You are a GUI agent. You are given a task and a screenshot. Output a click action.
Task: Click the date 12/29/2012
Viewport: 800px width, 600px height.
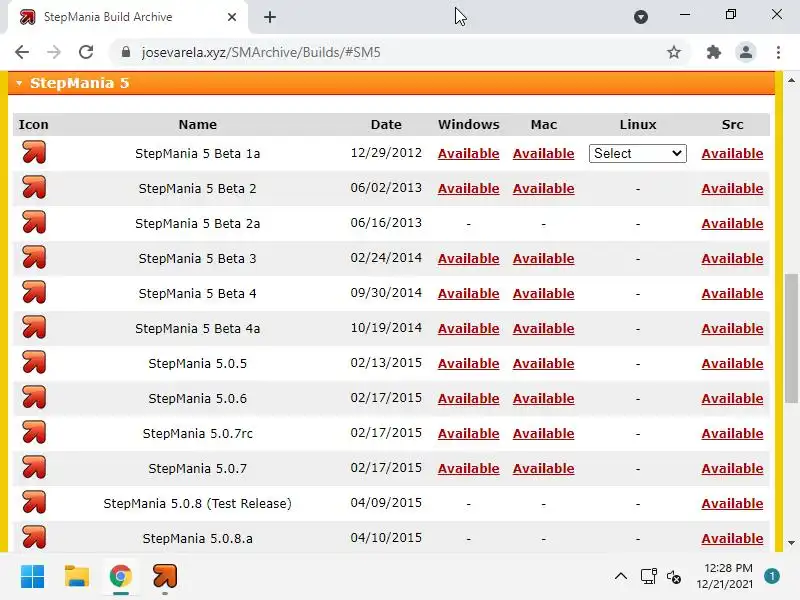pos(386,153)
